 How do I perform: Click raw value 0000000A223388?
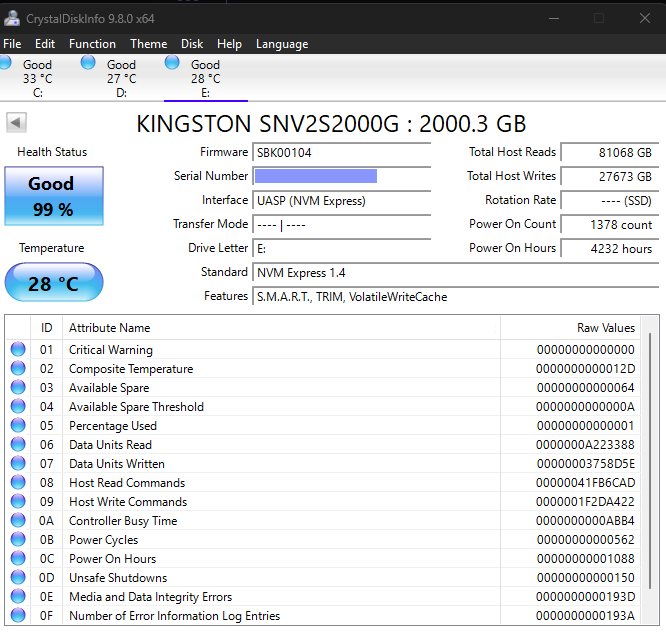(x=585, y=445)
